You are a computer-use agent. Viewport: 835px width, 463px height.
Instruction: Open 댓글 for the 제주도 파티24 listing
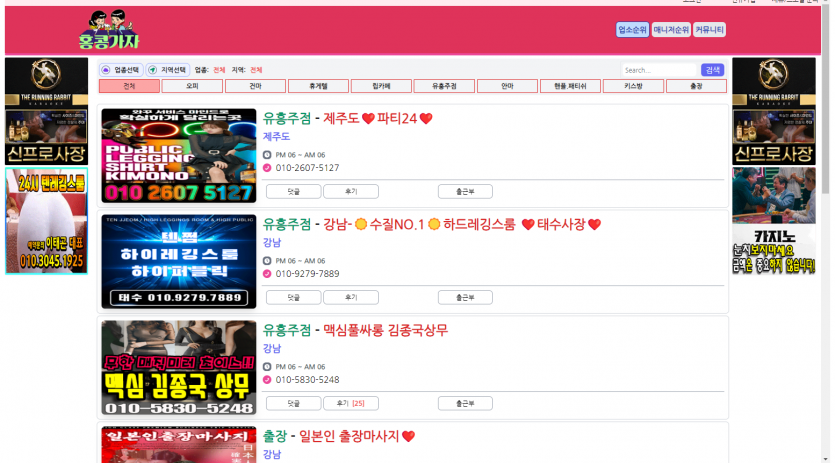click(293, 192)
